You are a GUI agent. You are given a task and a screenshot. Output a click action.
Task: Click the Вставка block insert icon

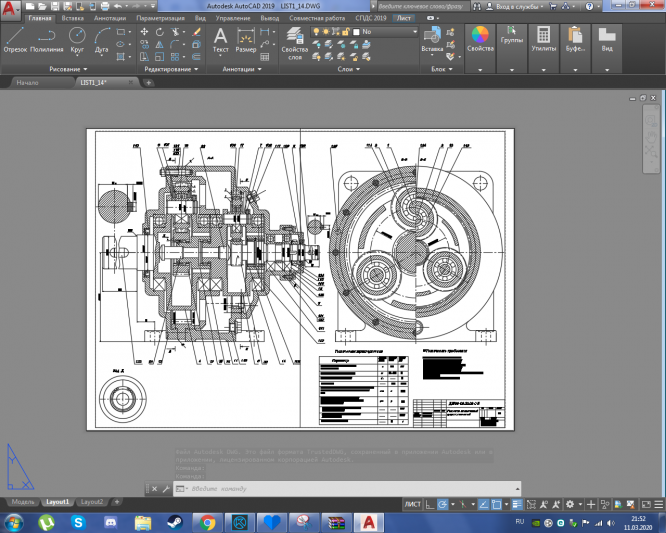point(432,36)
